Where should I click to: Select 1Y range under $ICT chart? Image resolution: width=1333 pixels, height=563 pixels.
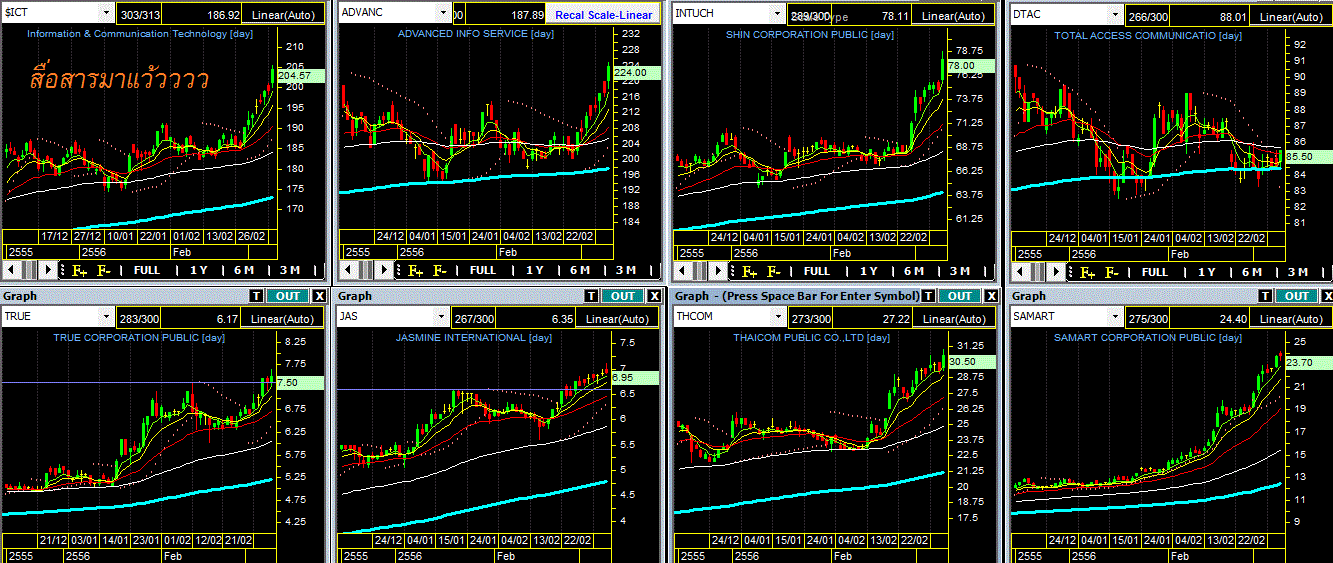click(198, 270)
